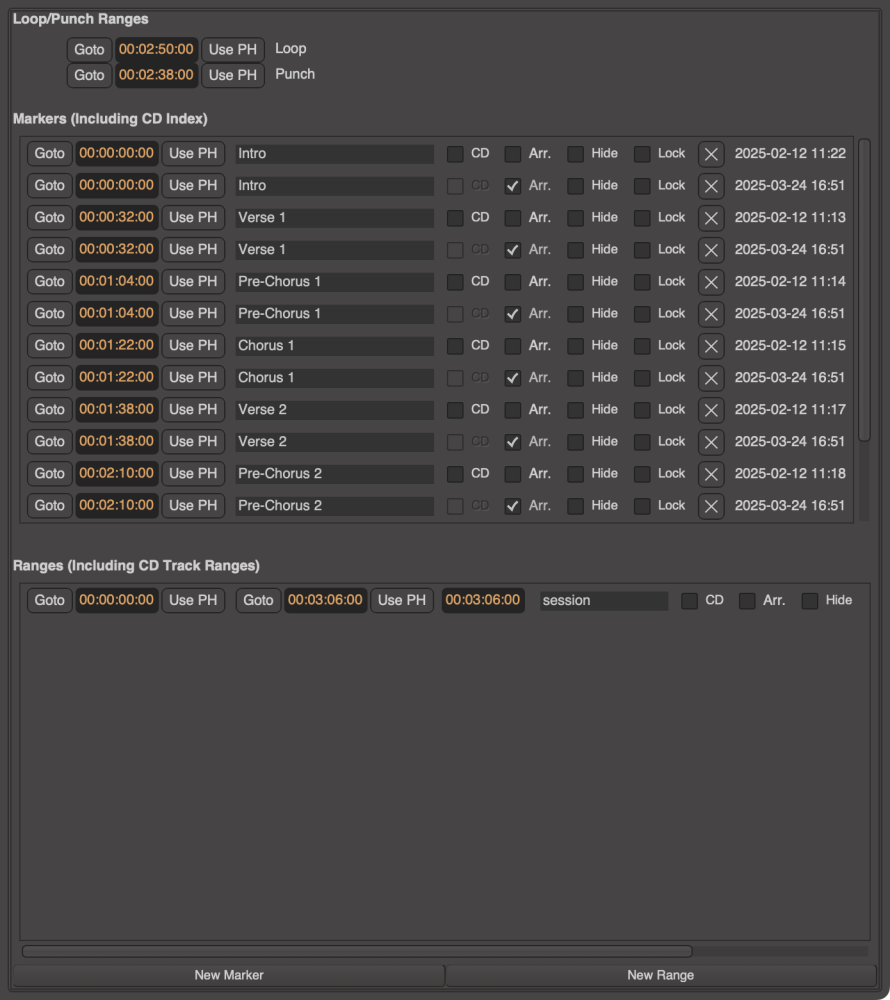
Task: Remove Verse 2 marker dated 2025-02-12 11:17
Action: [x=711, y=409]
